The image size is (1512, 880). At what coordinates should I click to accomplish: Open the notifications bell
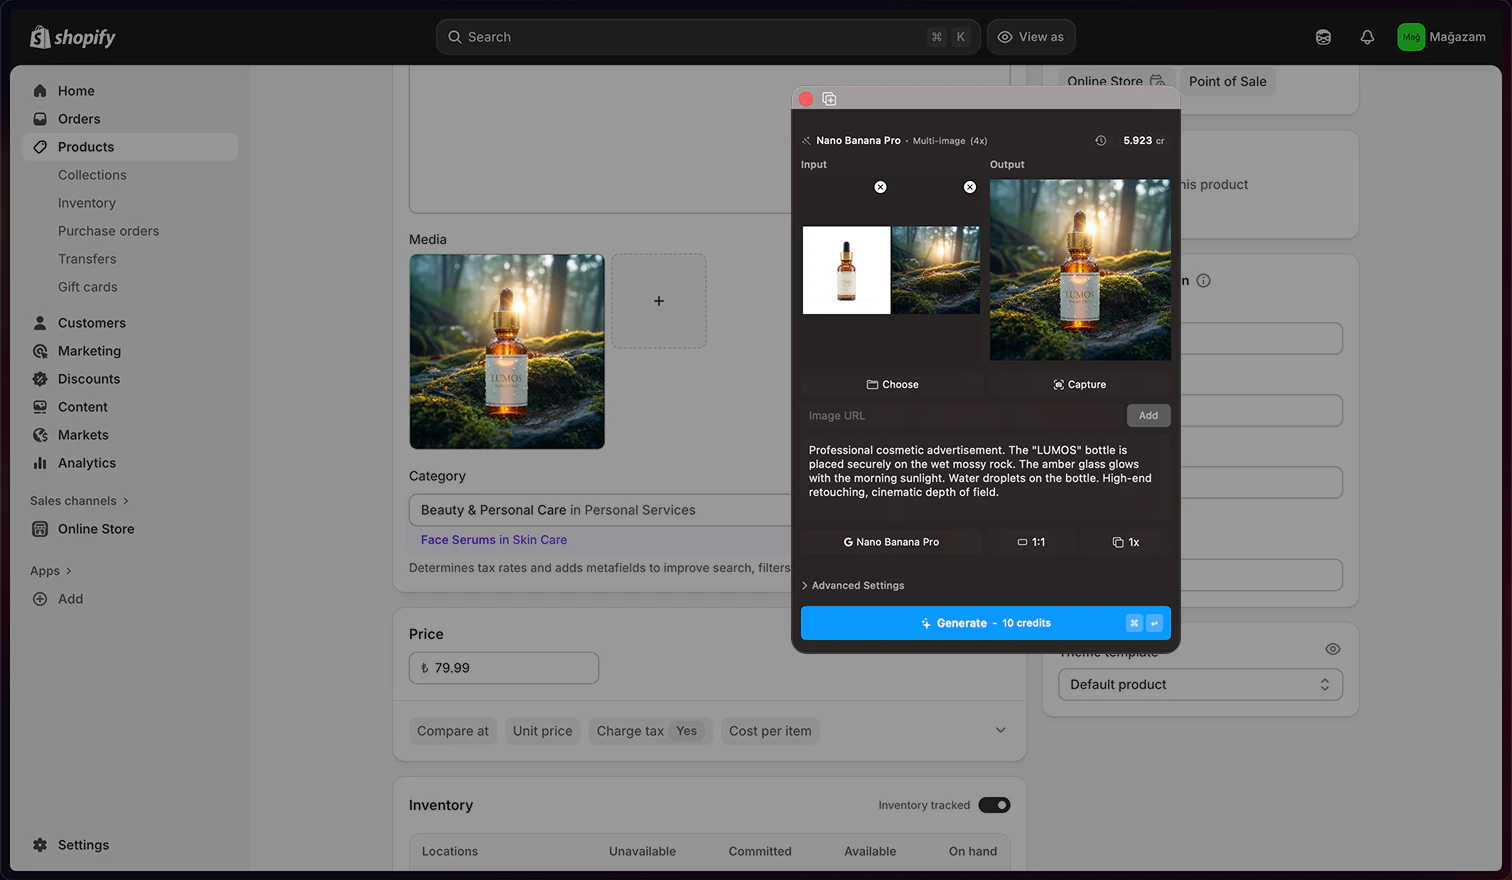pos(1367,36)
